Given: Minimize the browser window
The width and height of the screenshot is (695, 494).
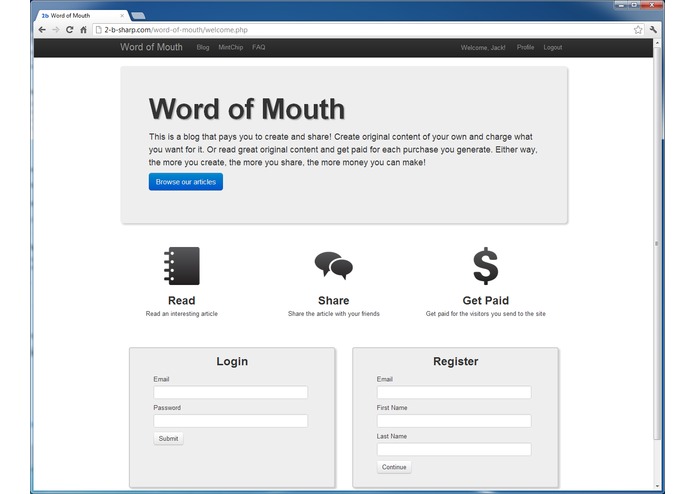Looking at the screenshot, I should pos(621,5).
